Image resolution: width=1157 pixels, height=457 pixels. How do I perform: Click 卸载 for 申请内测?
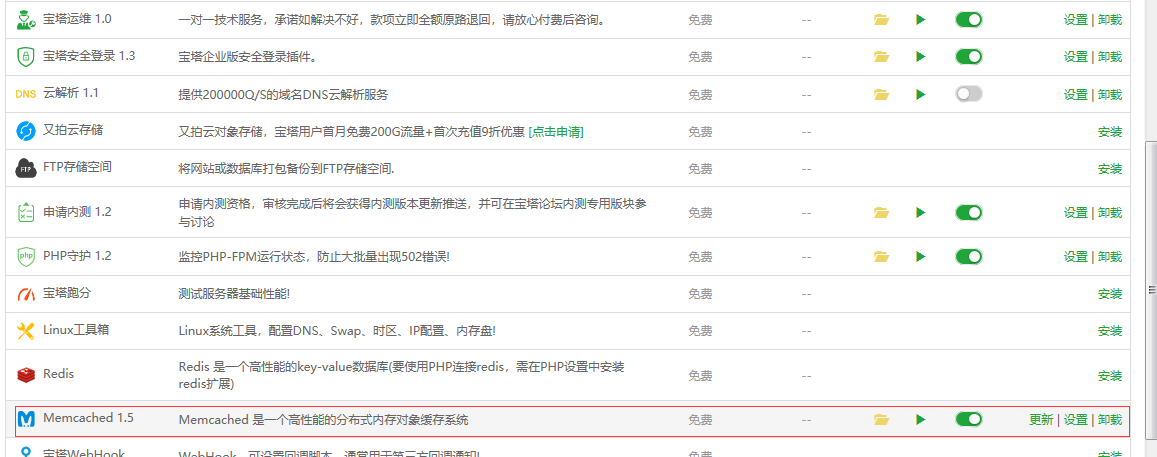[1109, 213]
